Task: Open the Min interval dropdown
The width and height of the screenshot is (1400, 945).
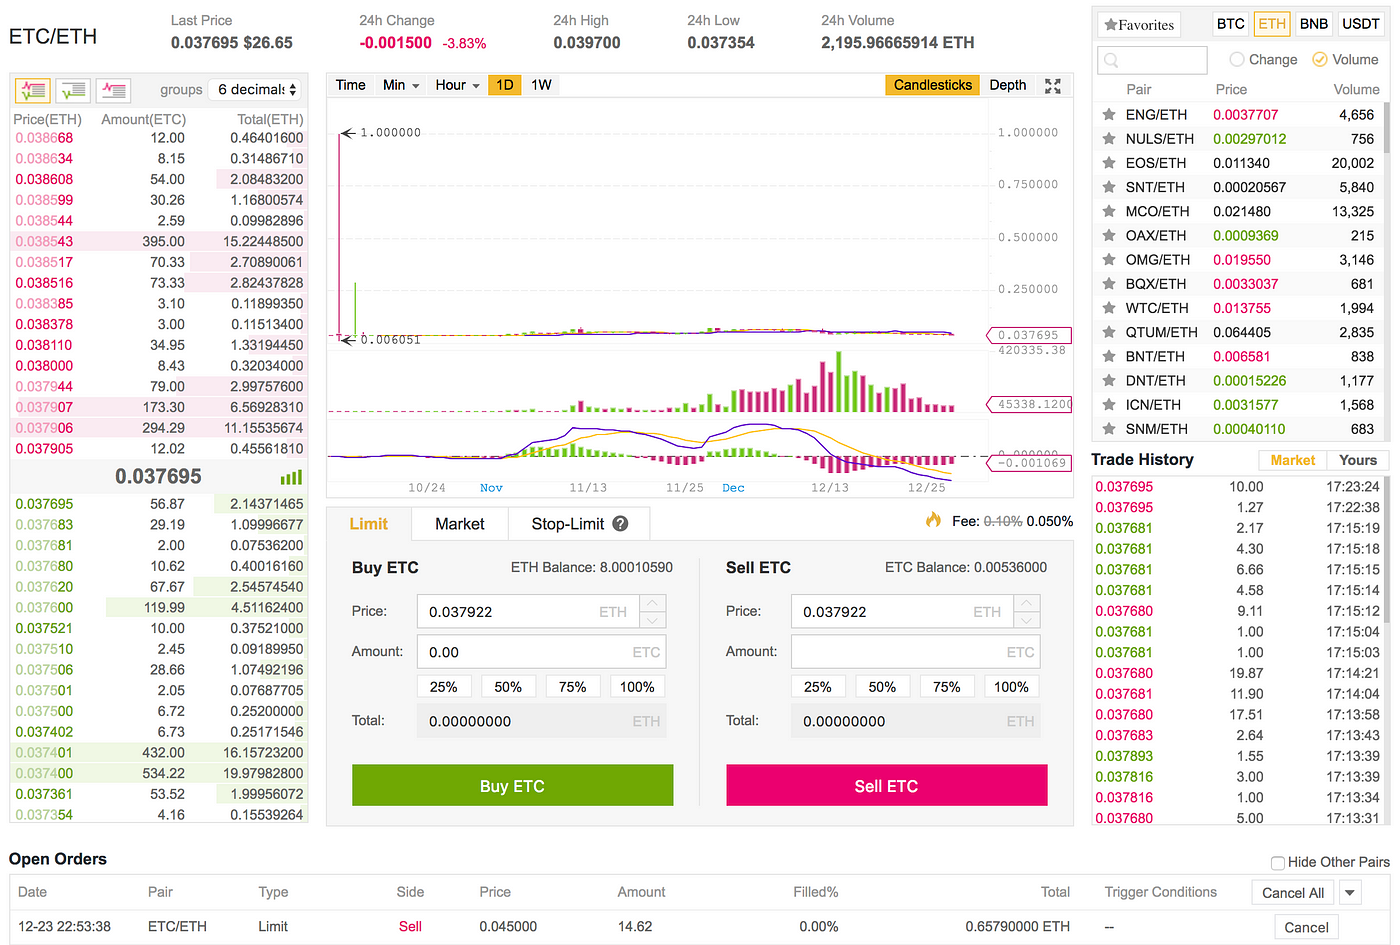Action: (x=401, y=85)
